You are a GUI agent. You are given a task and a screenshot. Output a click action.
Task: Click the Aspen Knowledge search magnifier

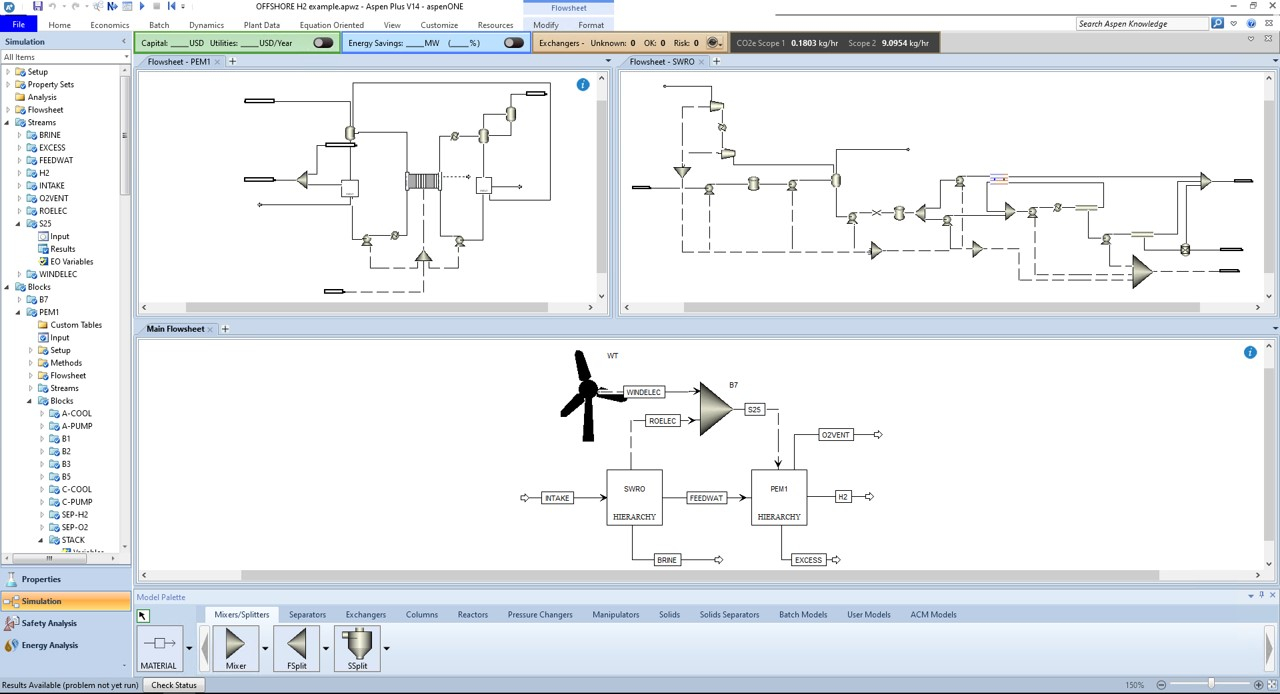pyautogui.click(x=1217, y=24)
